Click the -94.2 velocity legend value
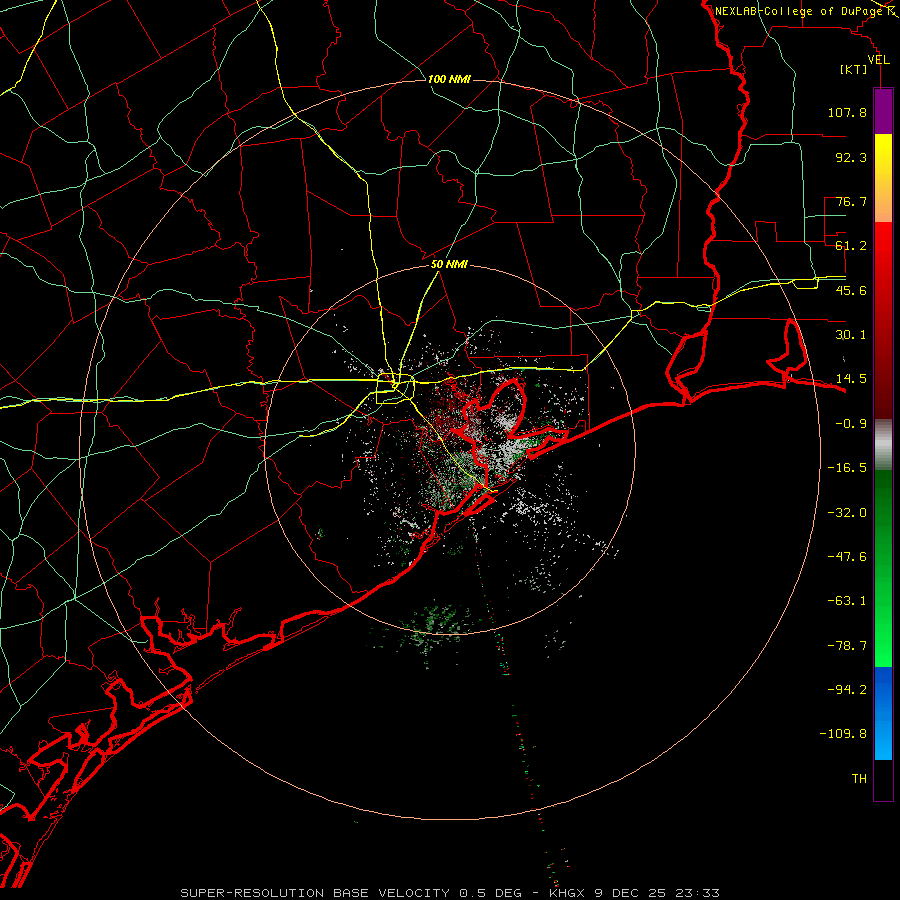 [x=847, y=690]
